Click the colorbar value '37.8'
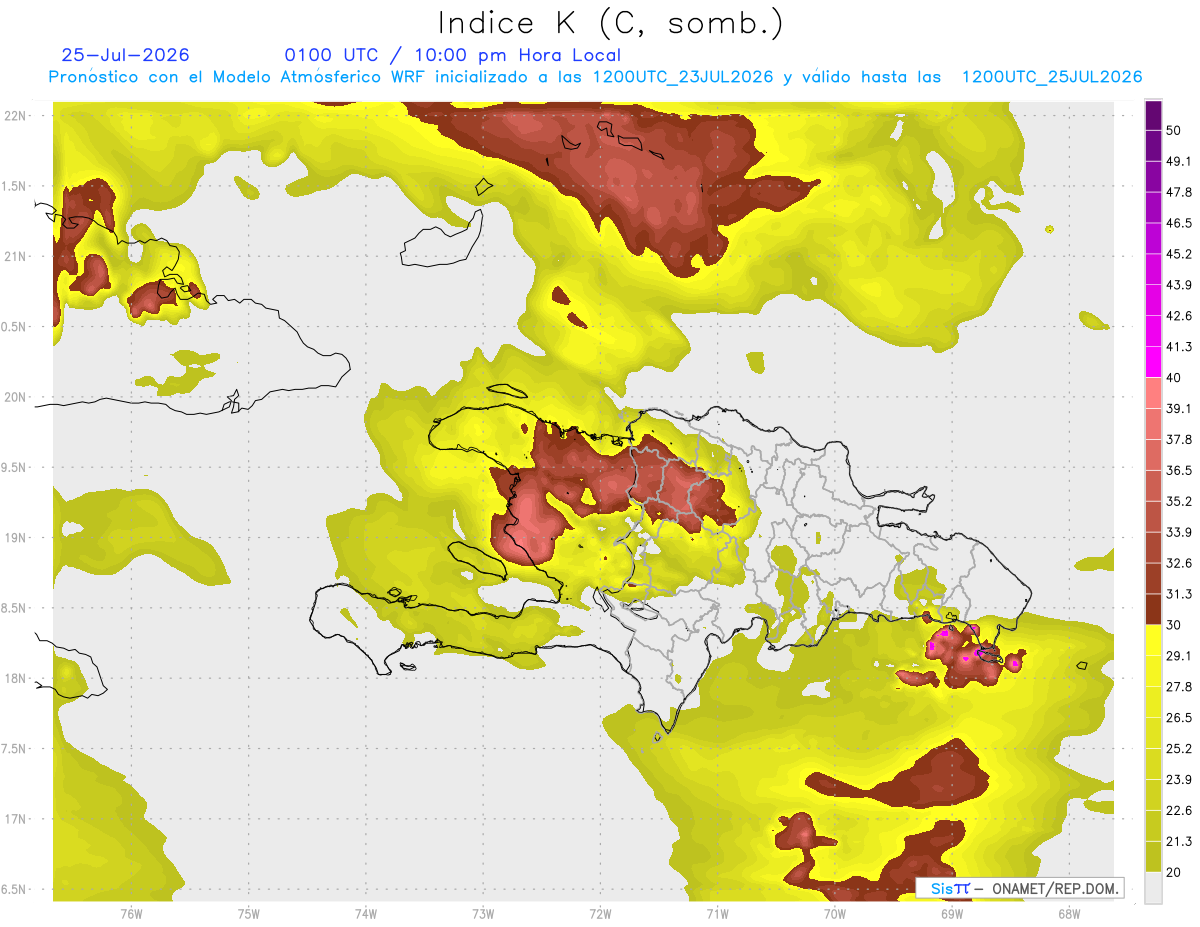 (1179, 439)
